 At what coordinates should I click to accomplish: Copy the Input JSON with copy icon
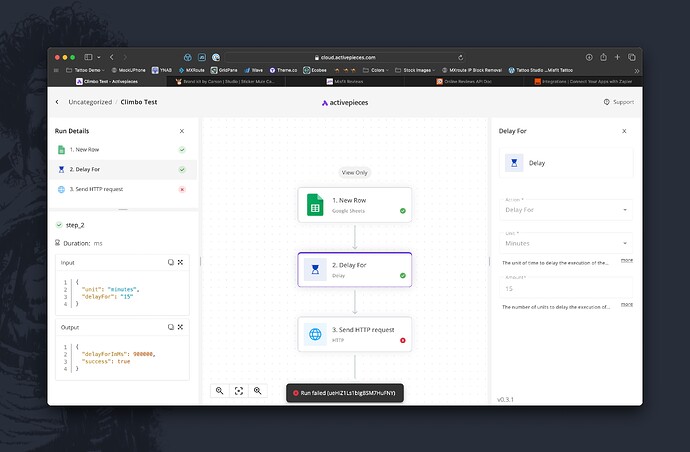[x=170, y=262]
